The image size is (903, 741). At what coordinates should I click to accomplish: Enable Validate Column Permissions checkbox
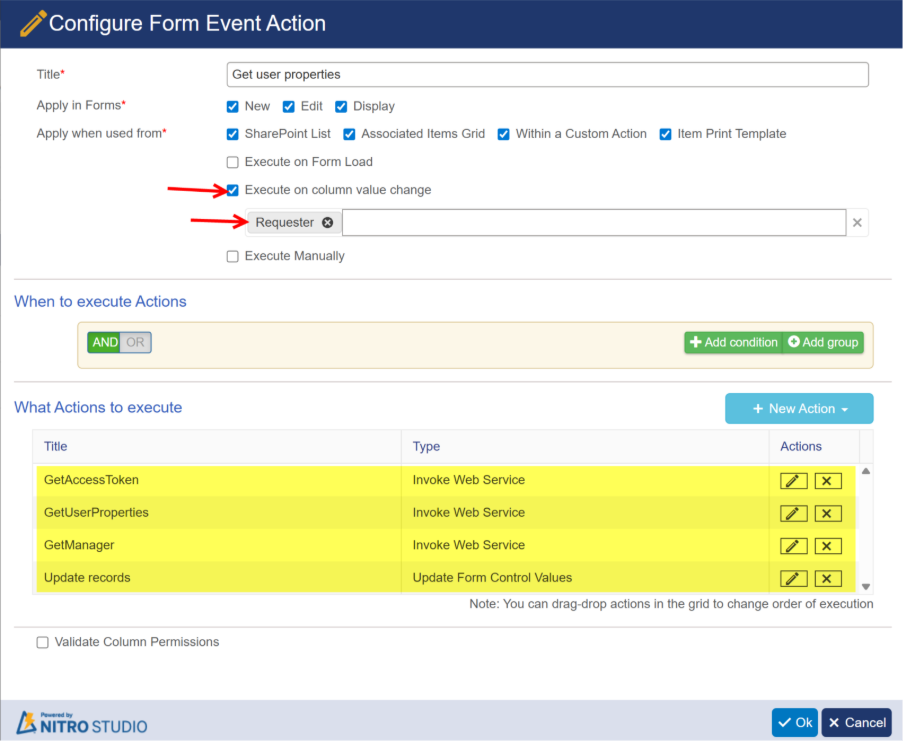click(x=42, y=642)
